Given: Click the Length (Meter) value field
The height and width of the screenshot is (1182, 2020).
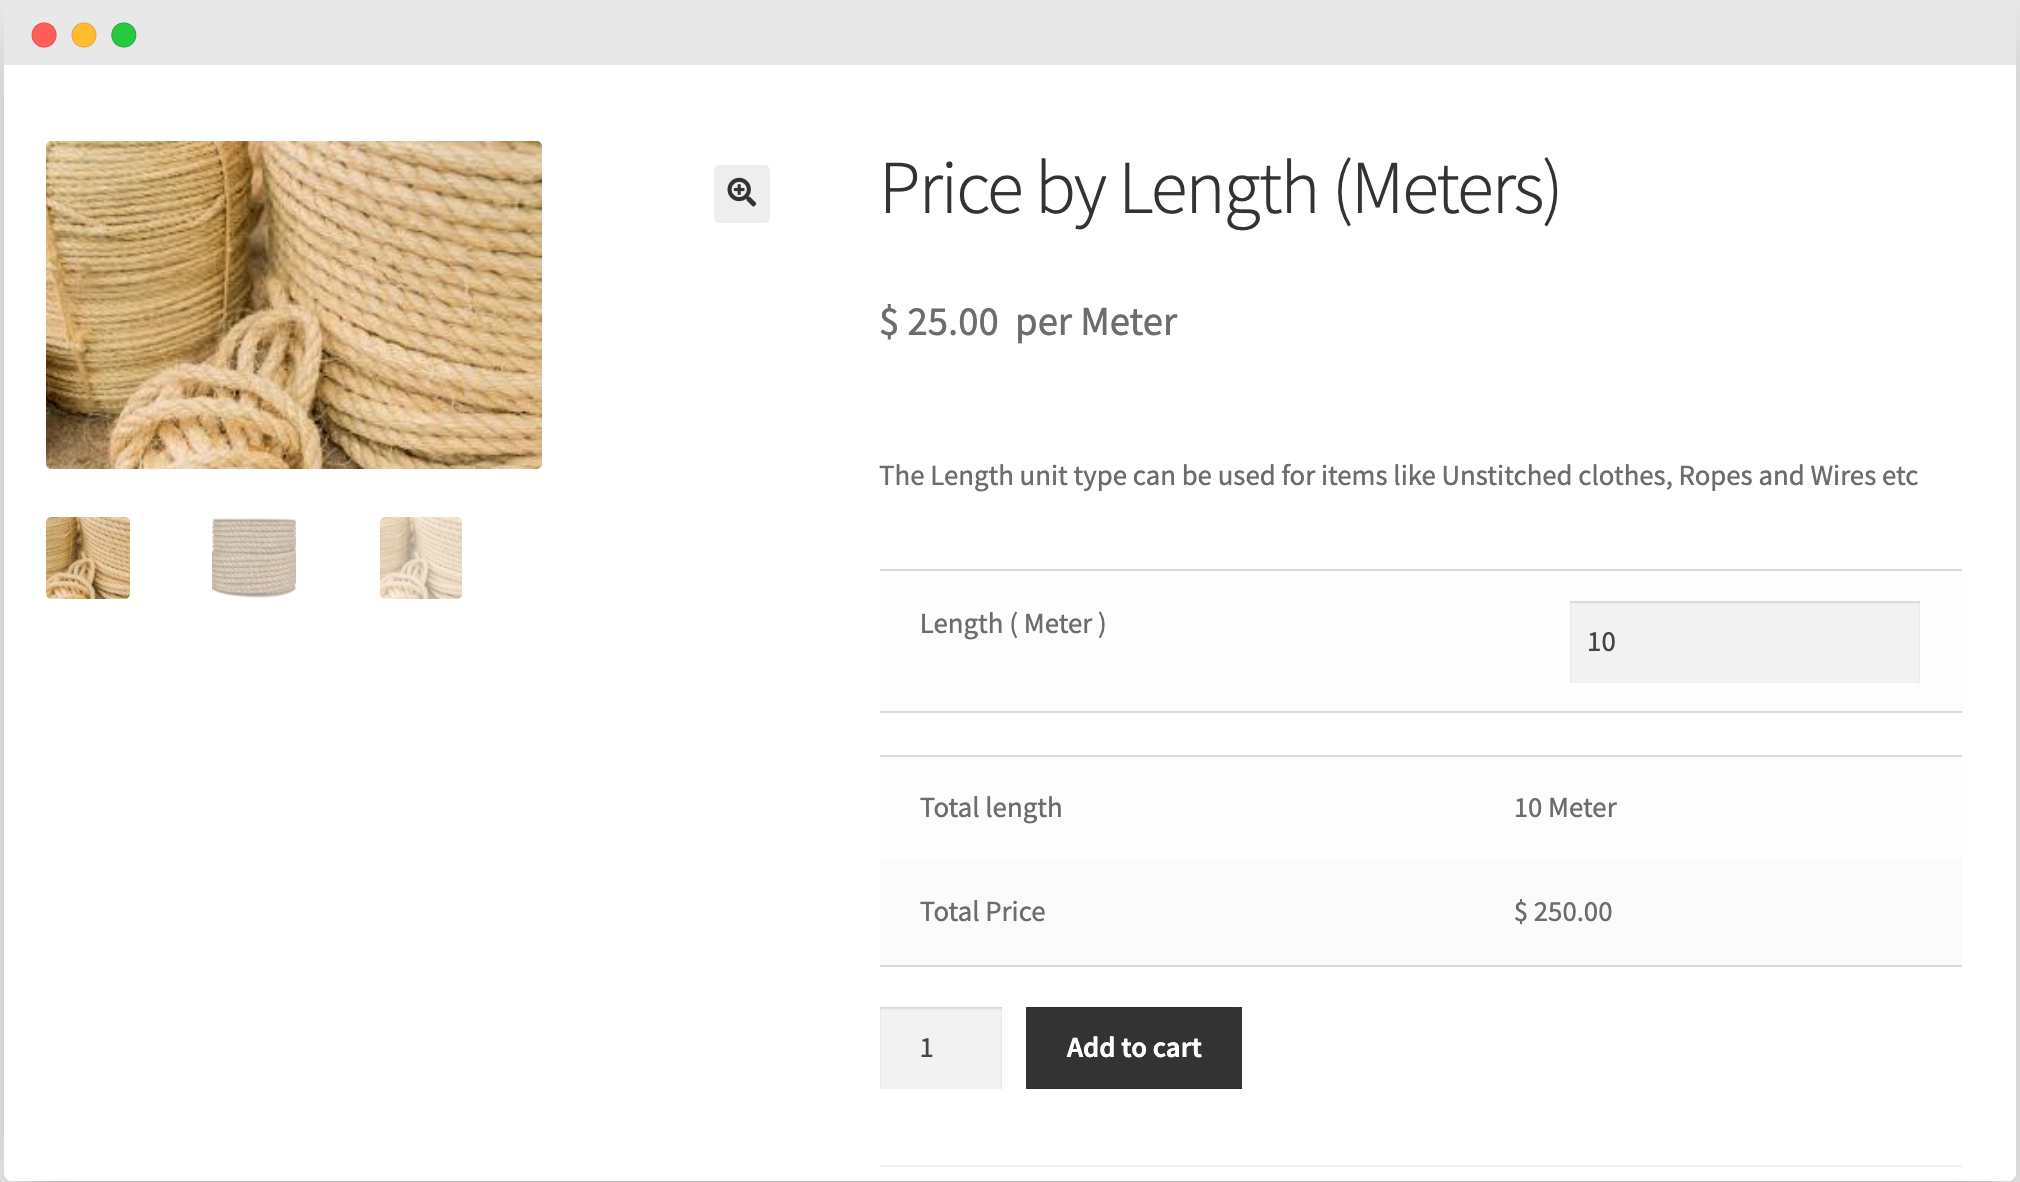Looking at the screenshot, I should [x=1744, y=641].
